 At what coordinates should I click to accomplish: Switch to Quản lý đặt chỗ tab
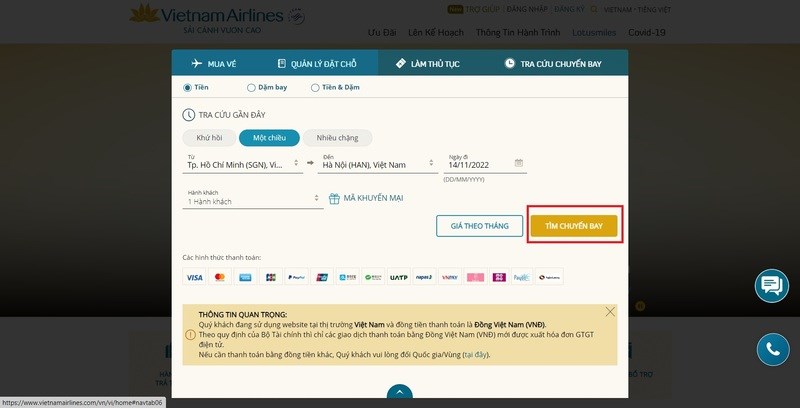pyautogui.click(x=317, y=64)
